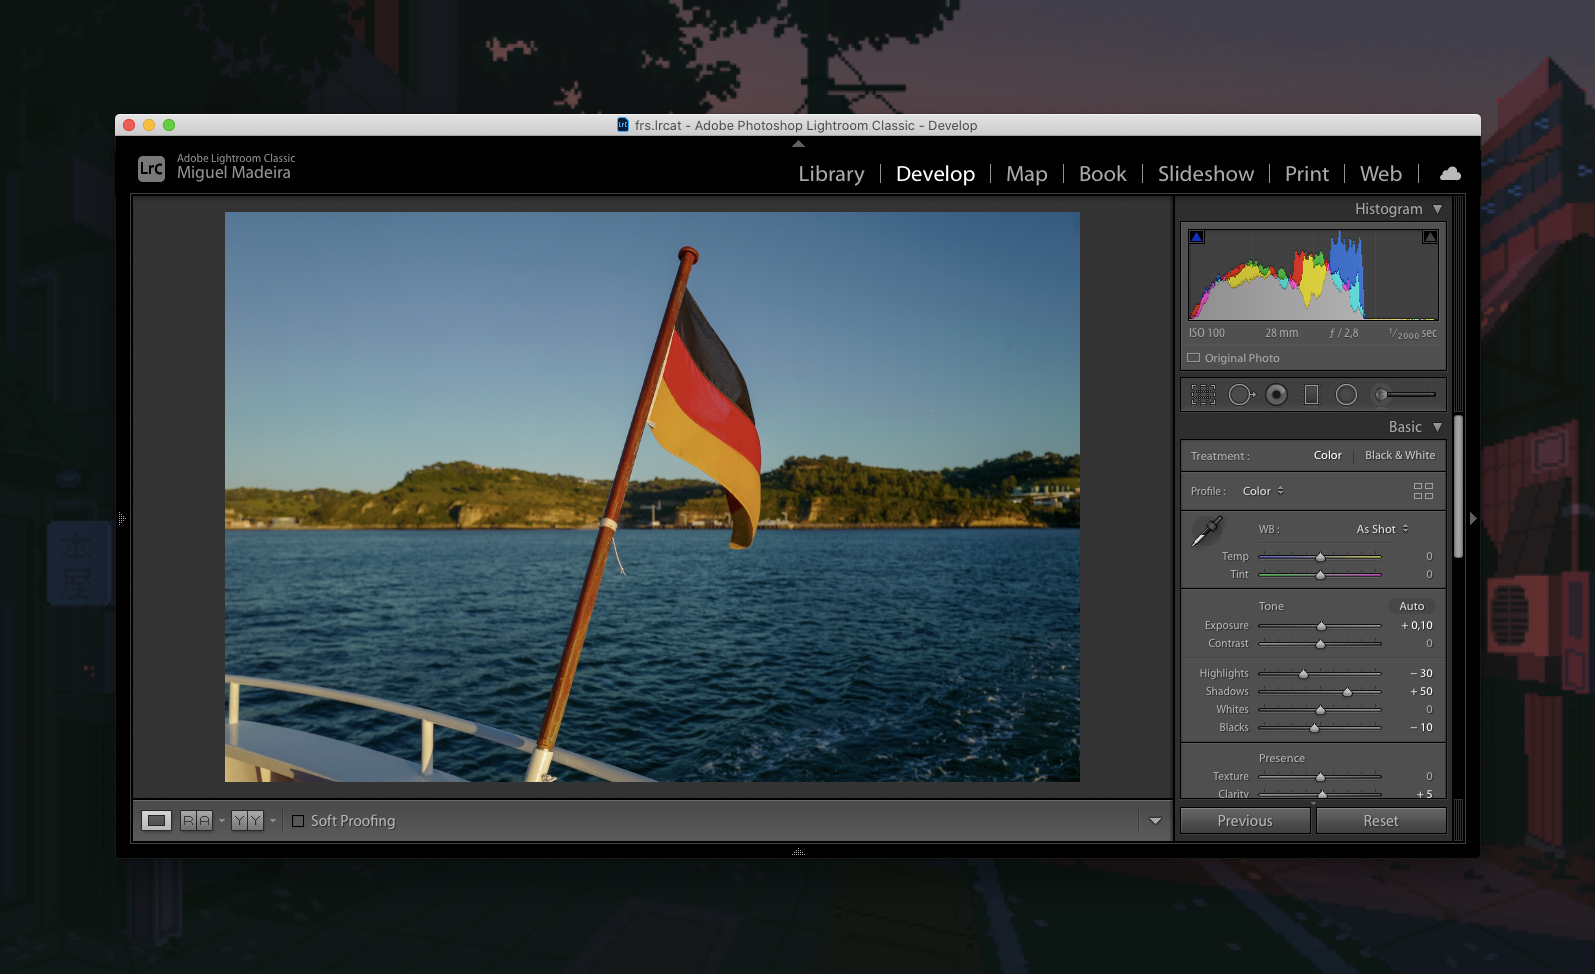This screenshot has width=1595, height=974.
Task: Activate the Radial Filter tool
Action: (1346, 395)
